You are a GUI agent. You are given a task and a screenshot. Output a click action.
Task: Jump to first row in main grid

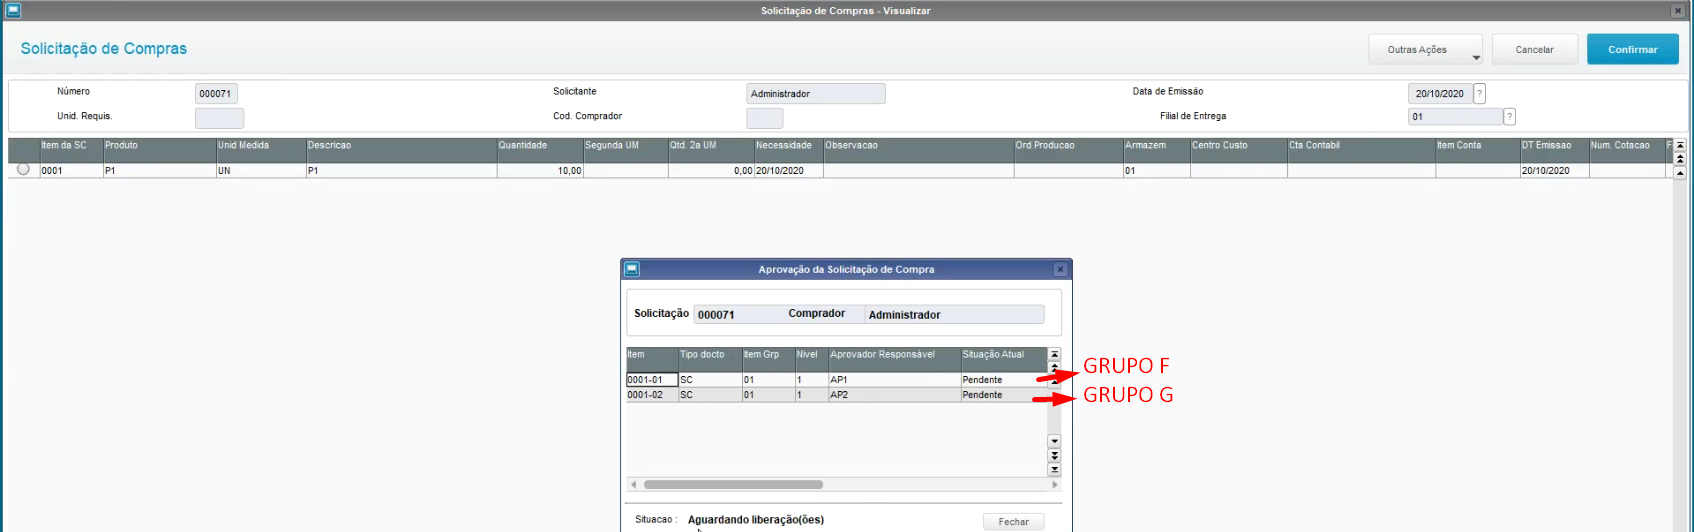click(1680, 146)
